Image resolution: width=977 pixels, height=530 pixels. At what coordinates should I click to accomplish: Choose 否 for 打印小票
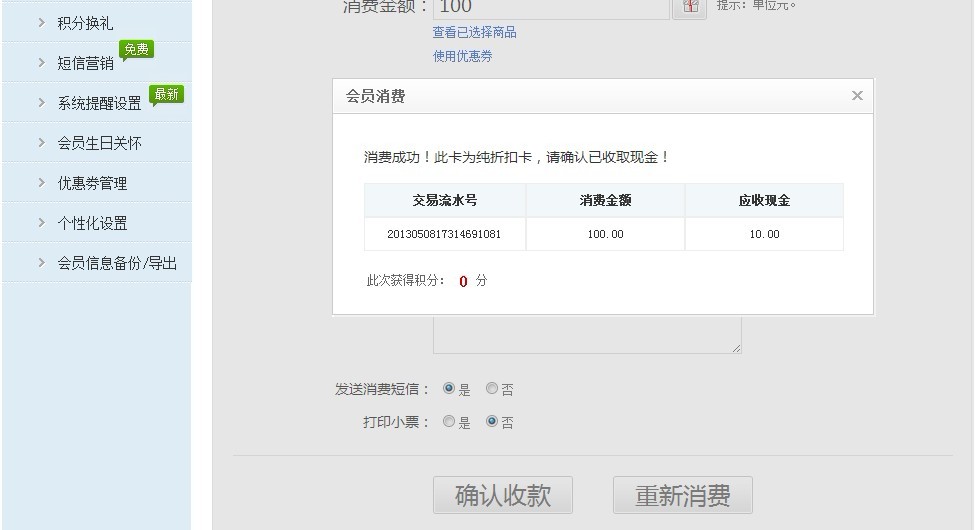coord(492,422)
